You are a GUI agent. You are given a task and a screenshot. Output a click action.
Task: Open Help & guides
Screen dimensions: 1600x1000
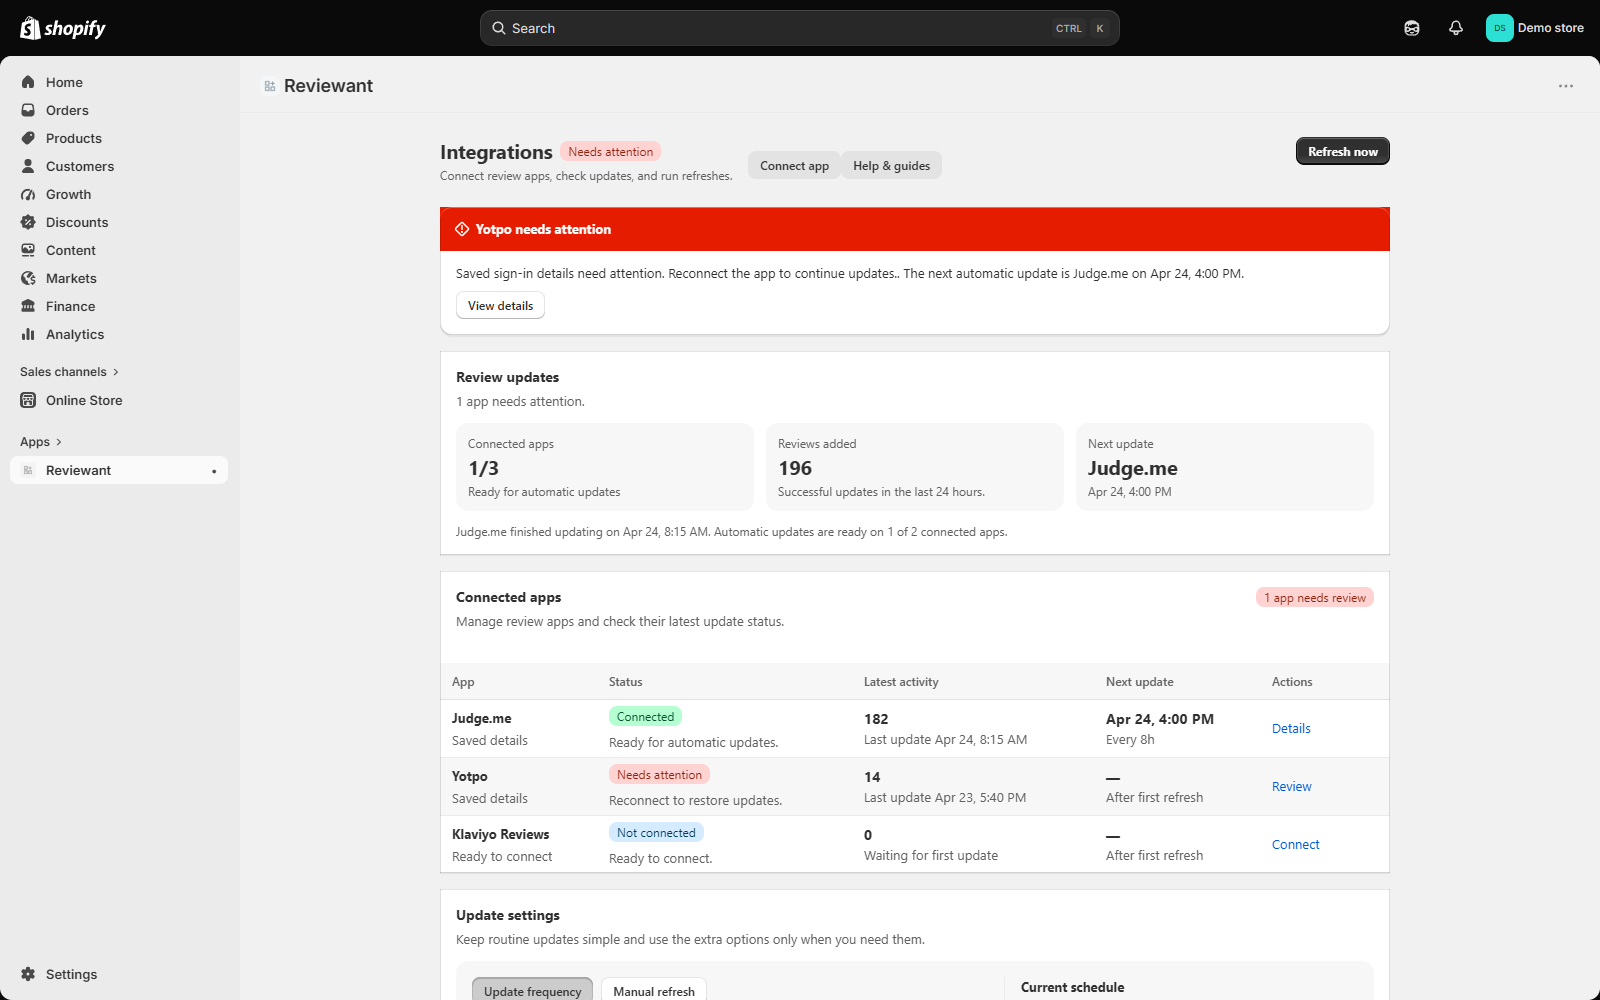(891, 165)
